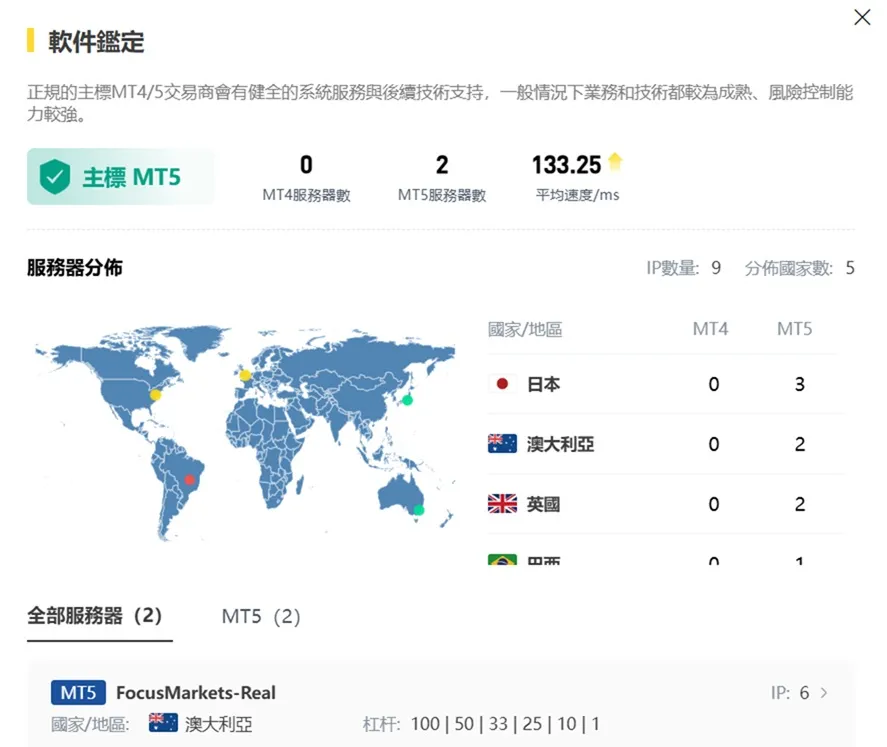Click the 軟件鑑定 heading
Screen dimensions: 887x747
click(96, 41)
